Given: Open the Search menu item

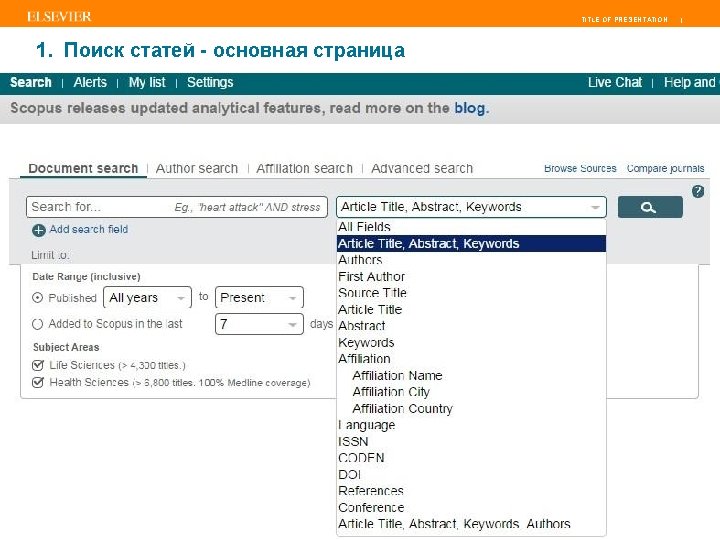Looking at the screenshot, I should point(31,83).
